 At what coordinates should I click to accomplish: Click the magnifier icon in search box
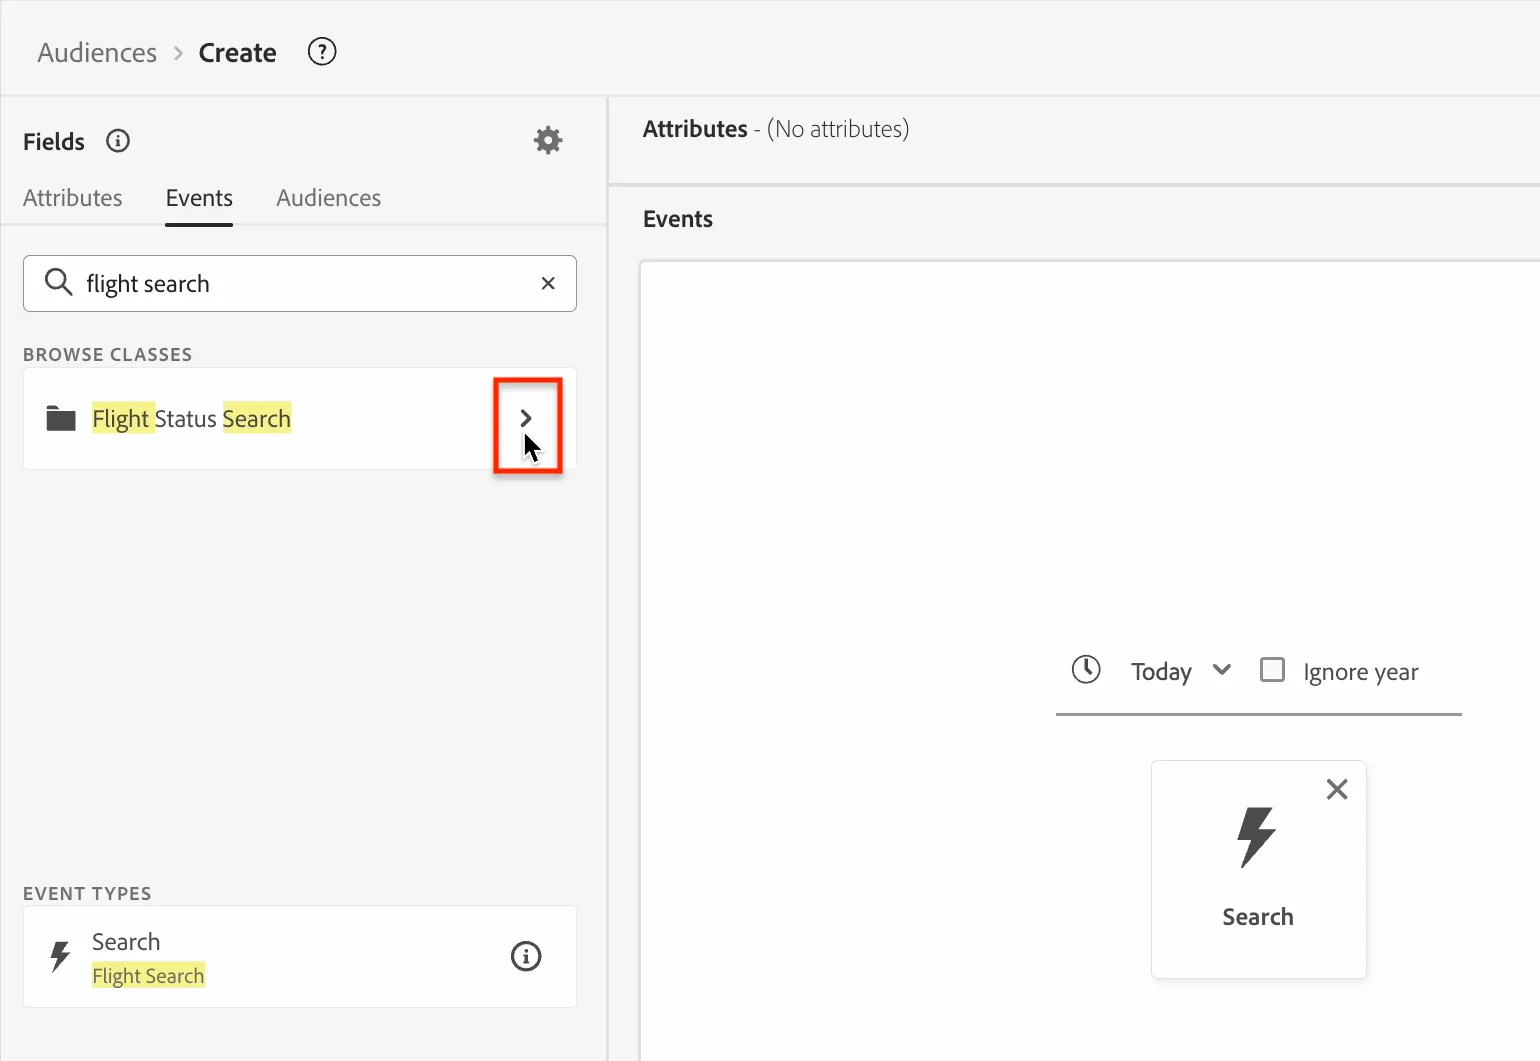59,283
